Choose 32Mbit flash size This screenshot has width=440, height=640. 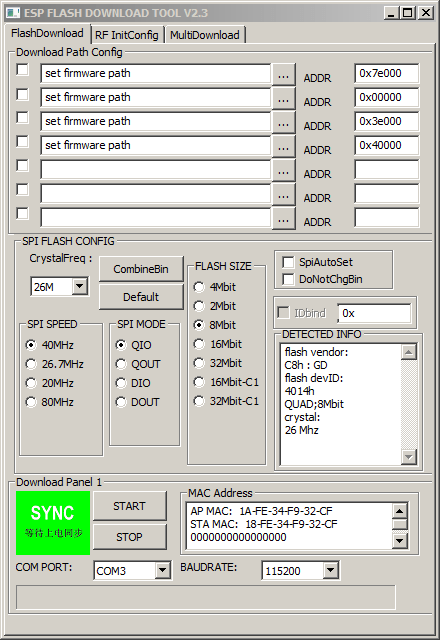pos(218,363)
